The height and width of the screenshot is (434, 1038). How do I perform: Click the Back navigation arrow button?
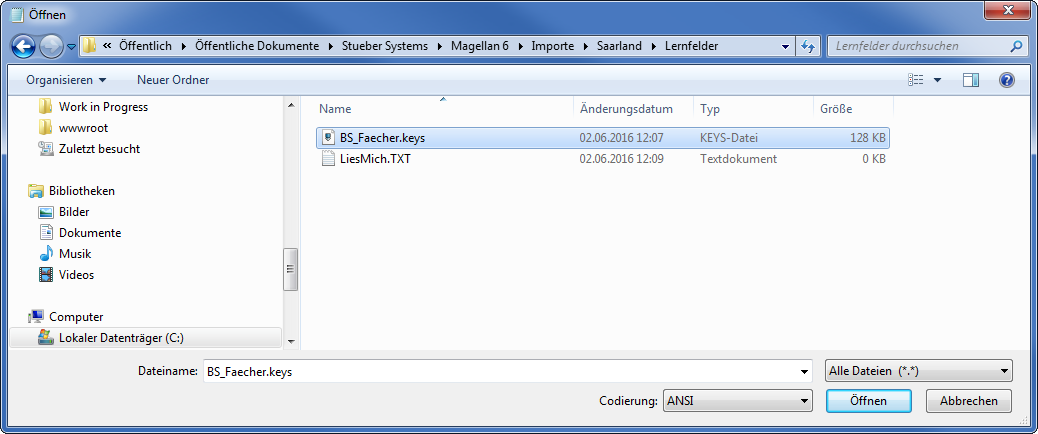point(24,46)
